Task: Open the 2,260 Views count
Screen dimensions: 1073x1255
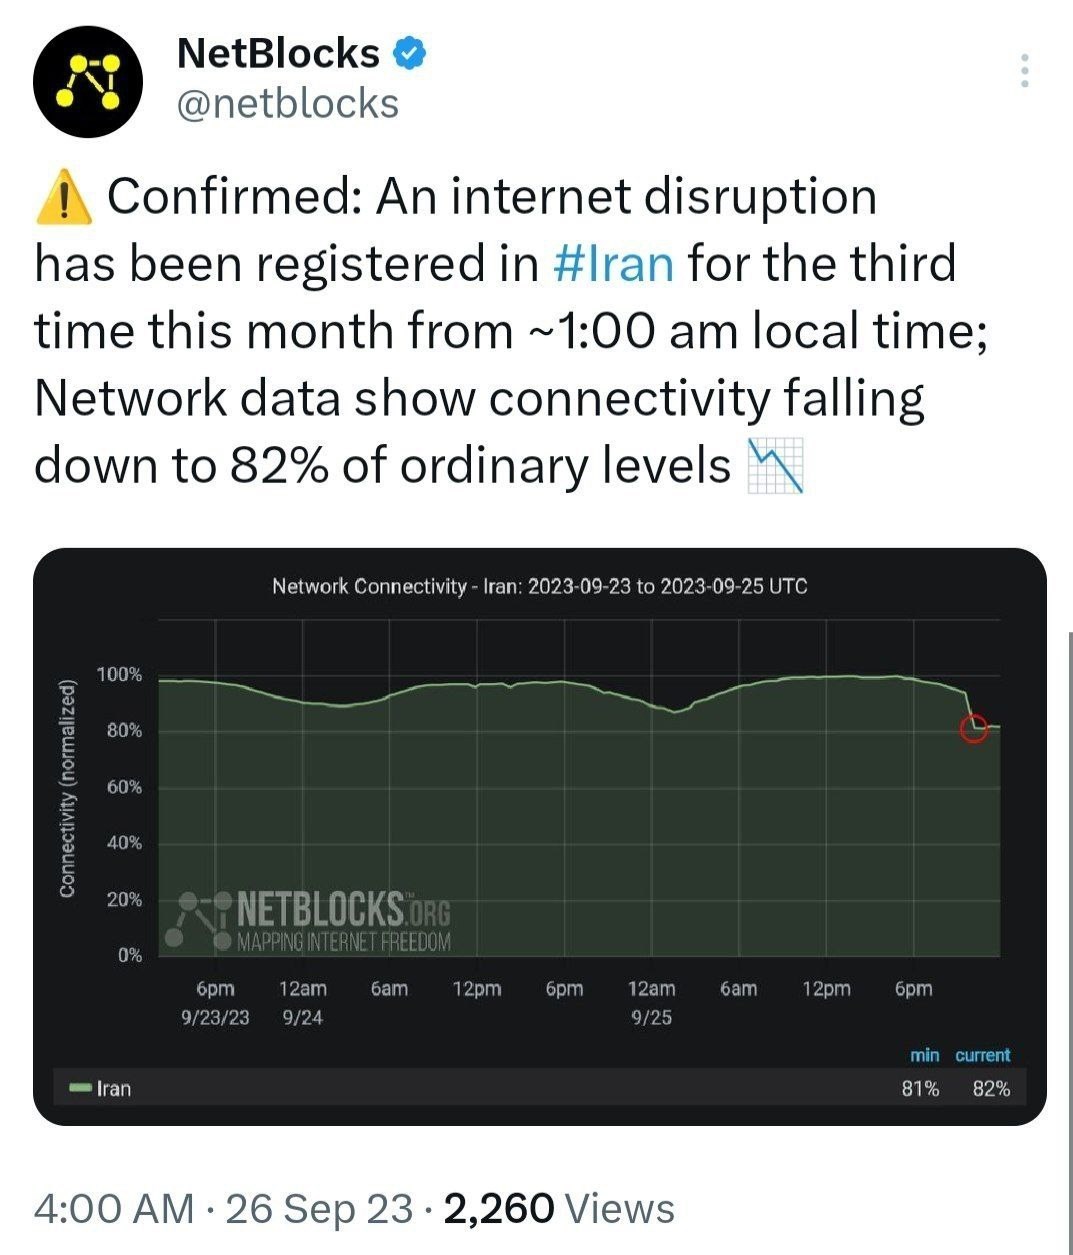Action: click(558, 1208)
